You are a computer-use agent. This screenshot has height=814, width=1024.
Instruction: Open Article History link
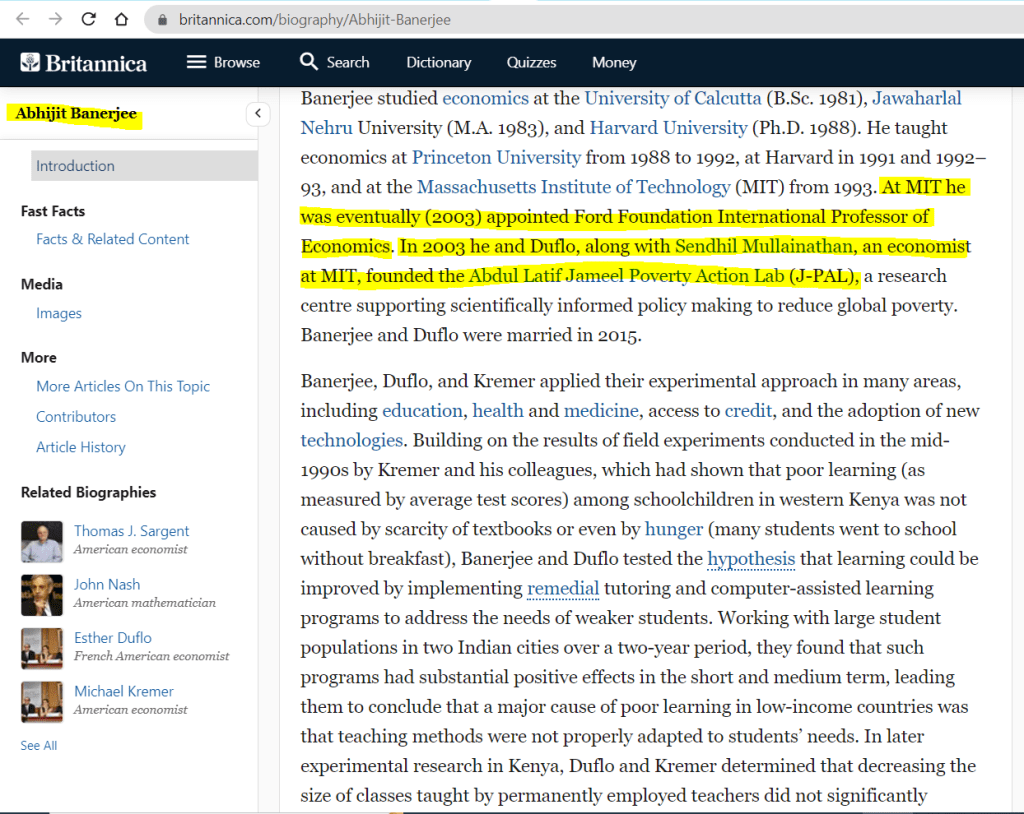(x=81, y=447)
